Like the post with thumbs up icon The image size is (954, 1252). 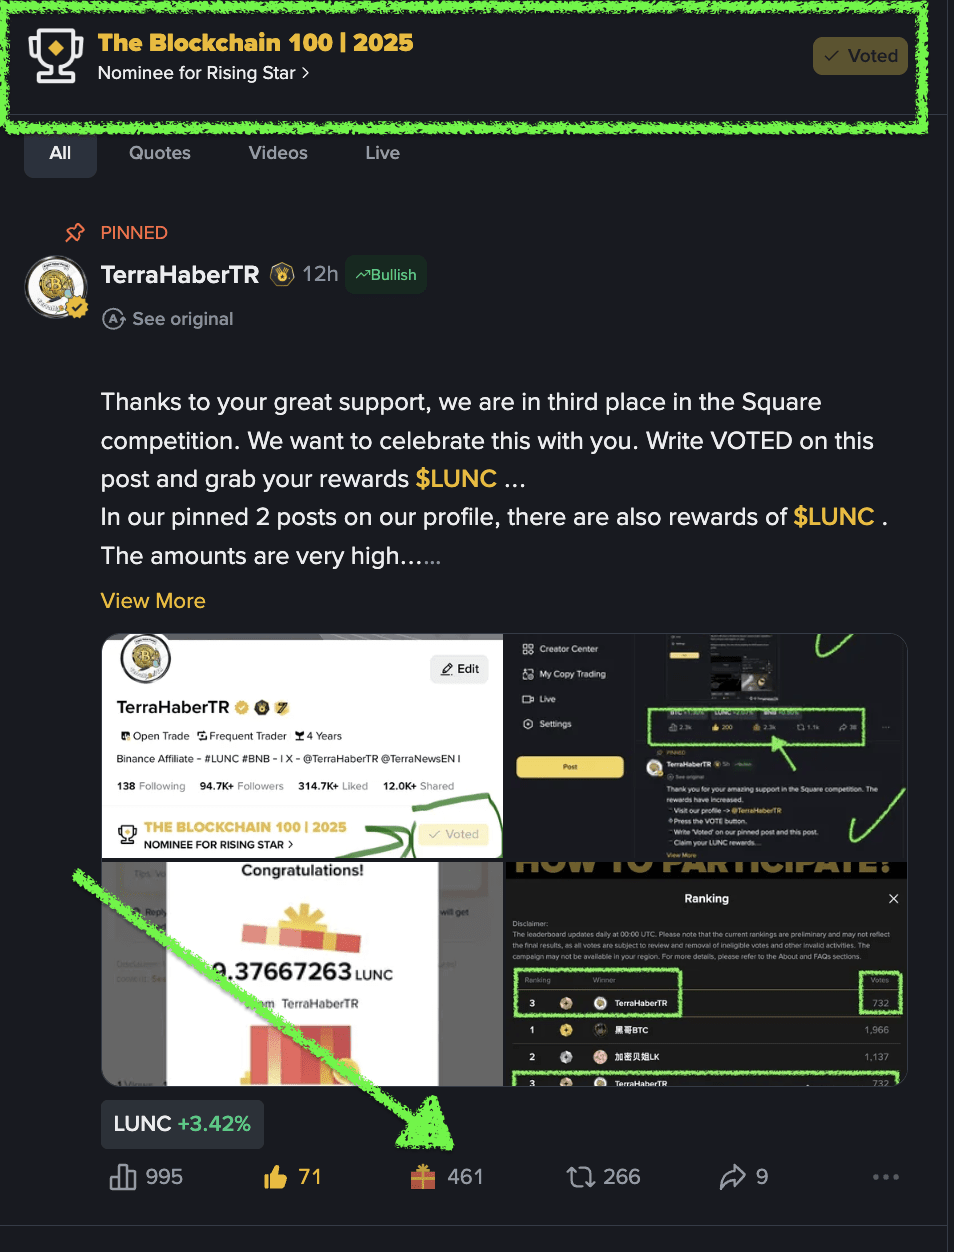coord(276,1177)
